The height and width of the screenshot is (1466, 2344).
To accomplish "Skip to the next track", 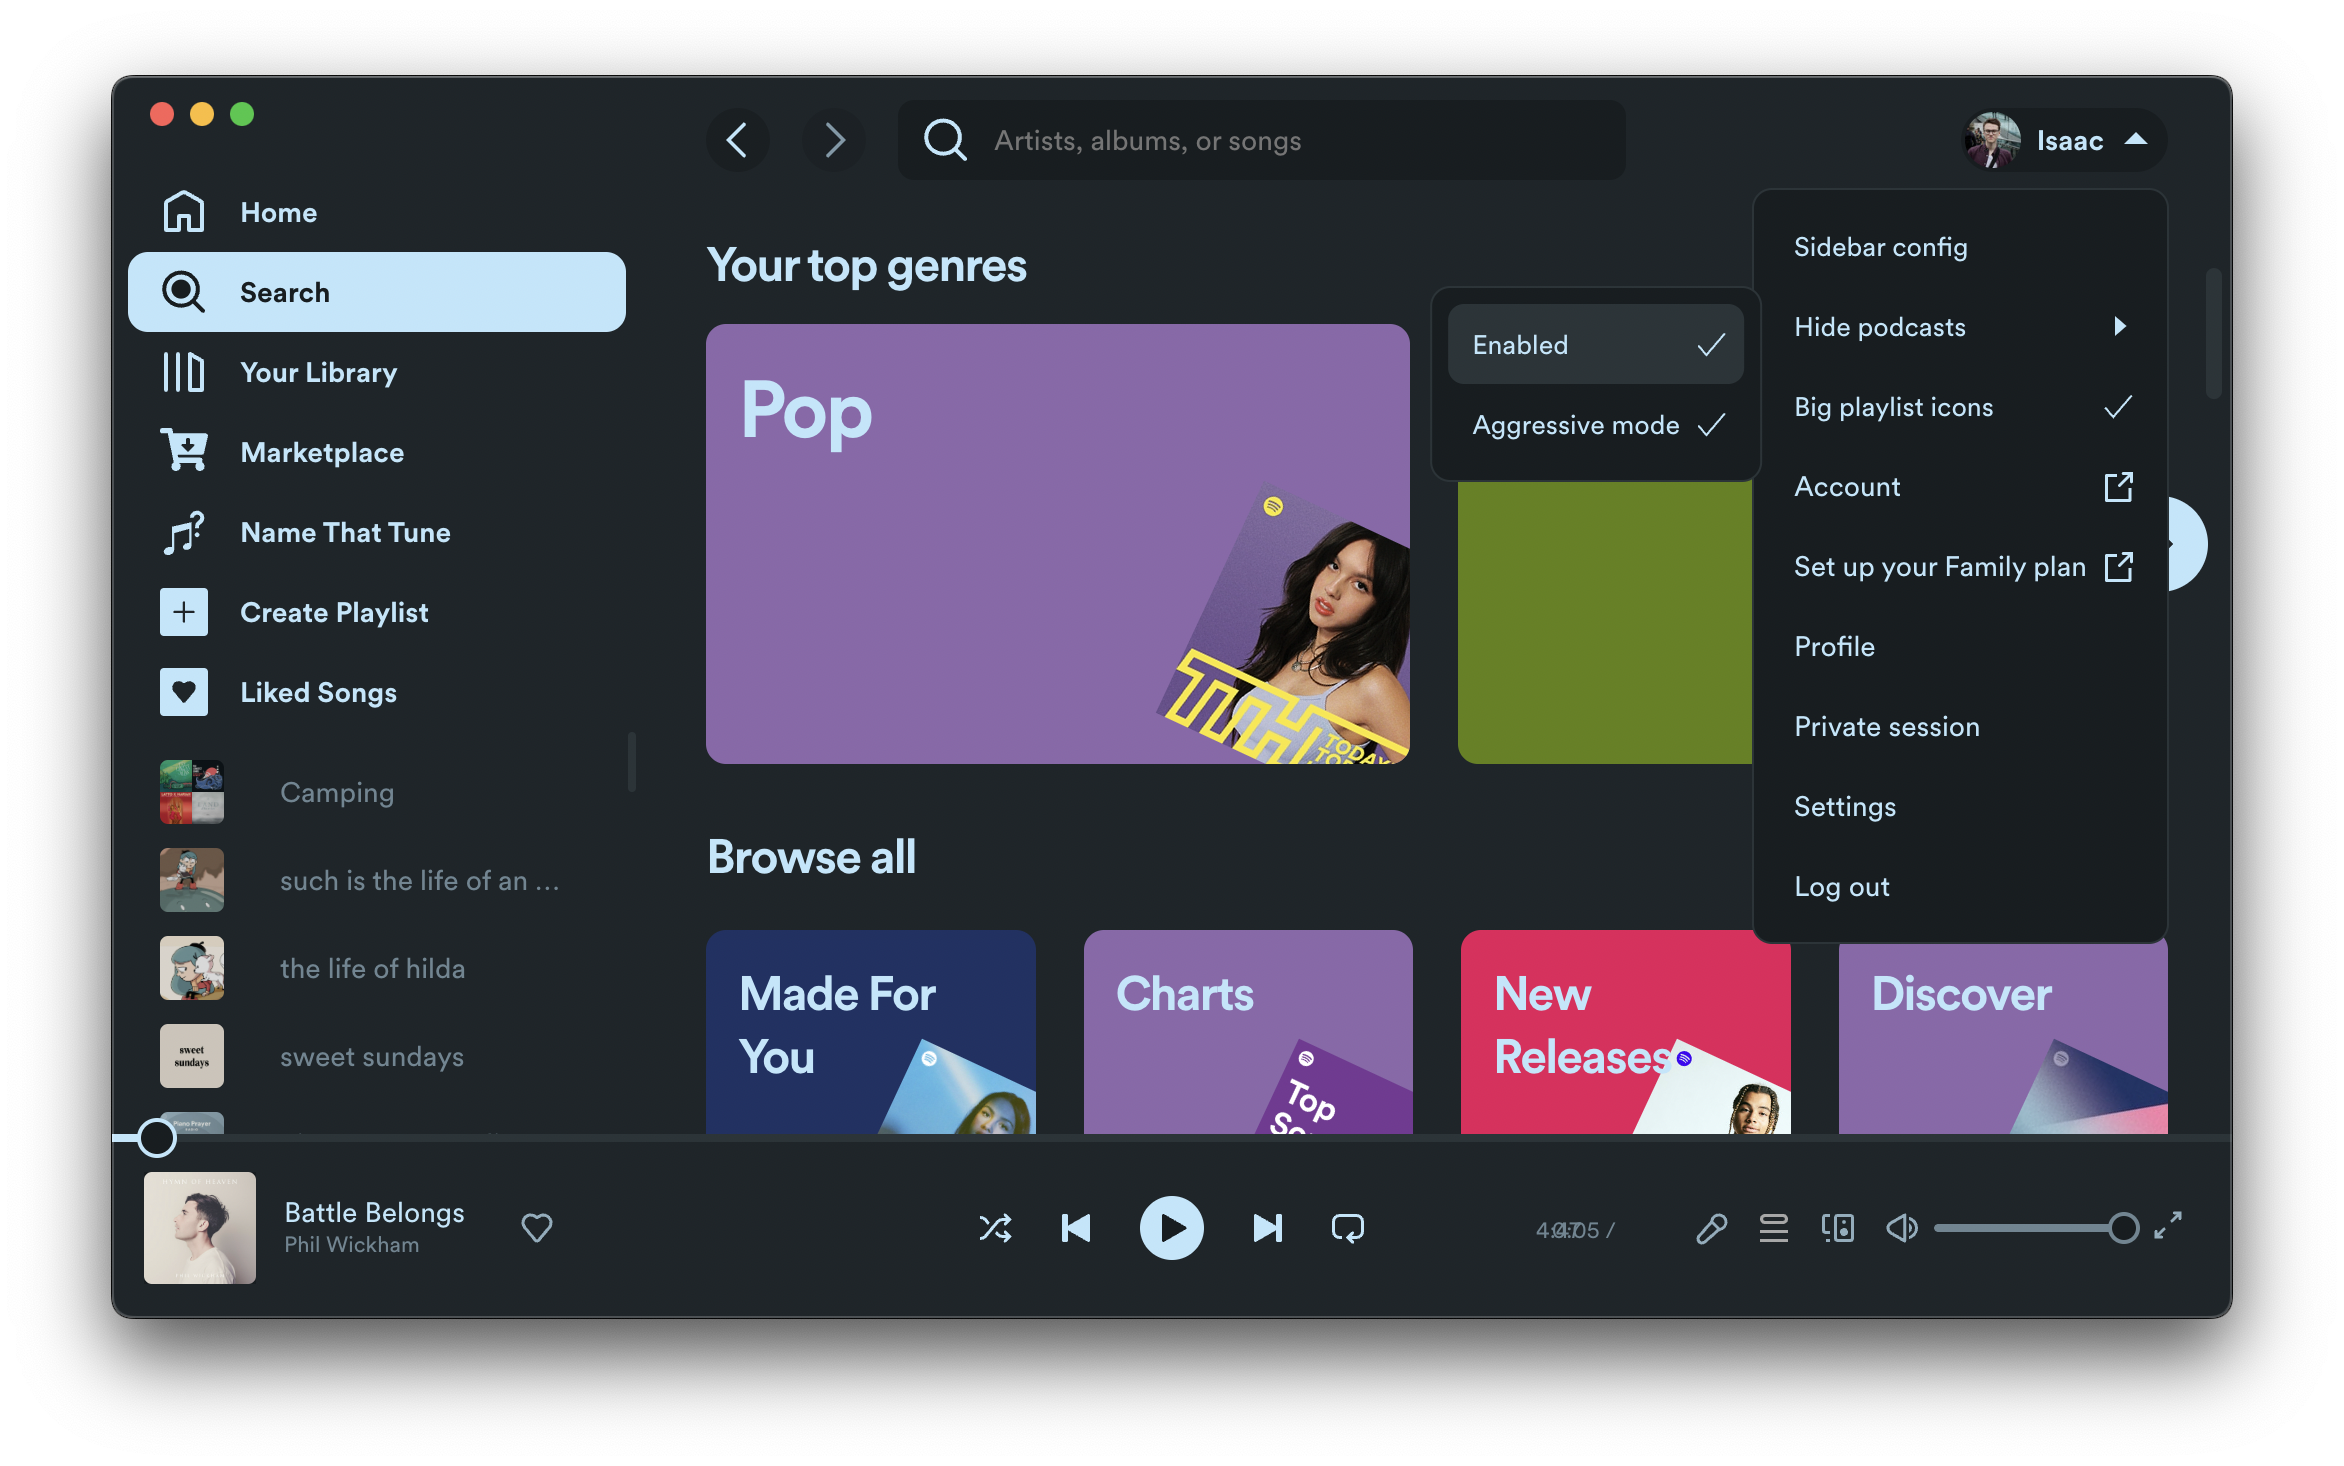I will click(1267, 1228).
